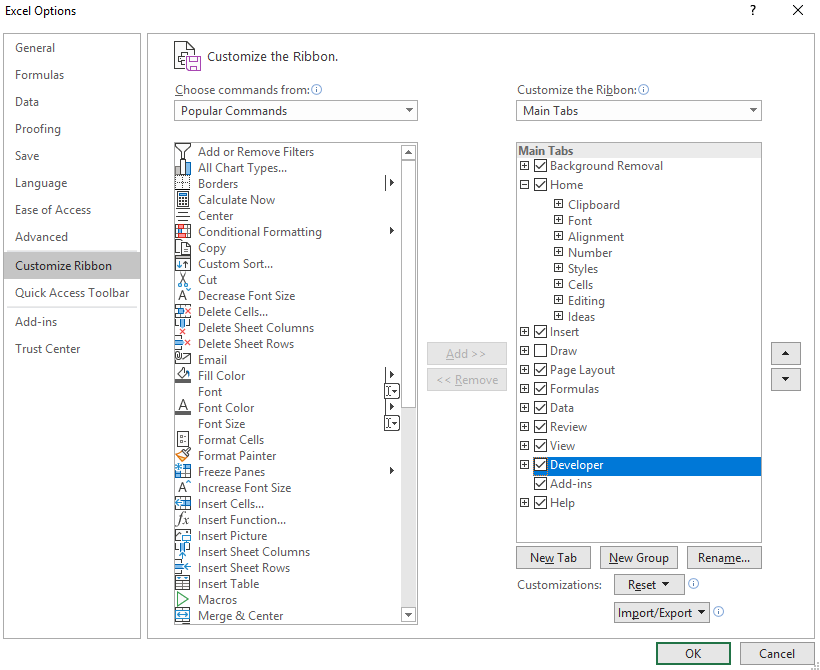Image resolution: width=820 pixels, height=670 pixels.
Task: Open the Import/Export dropdown button
Action: coord(662,612)
